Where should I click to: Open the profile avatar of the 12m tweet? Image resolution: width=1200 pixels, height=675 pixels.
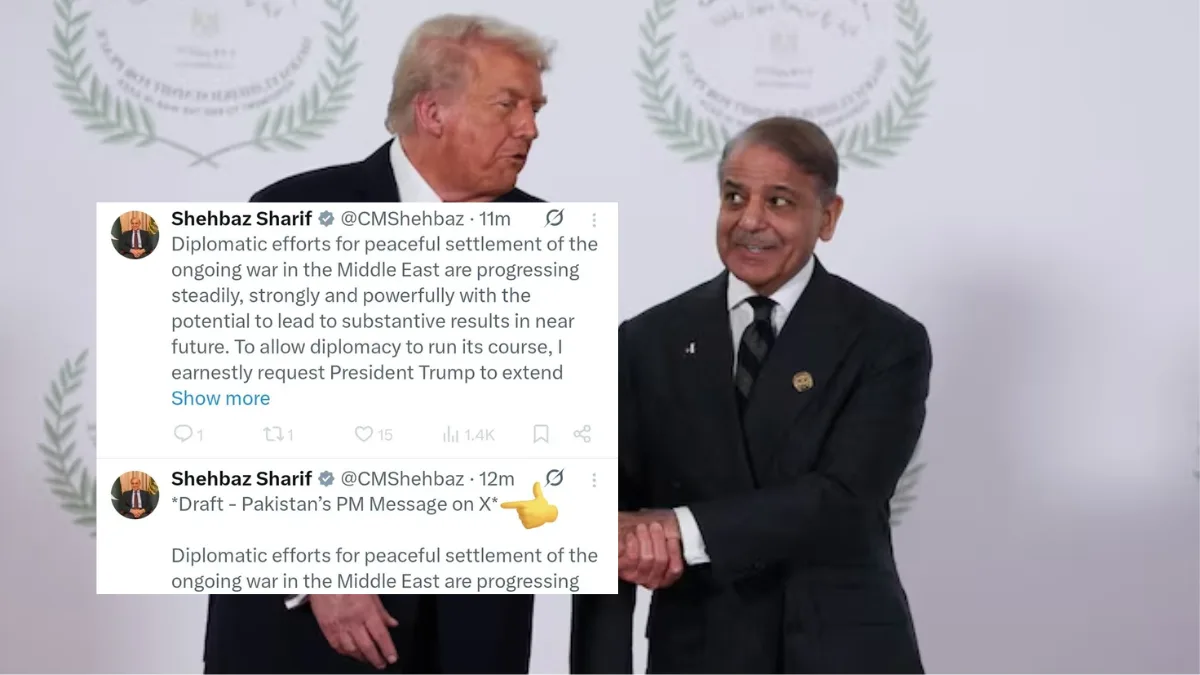point(135,495)
